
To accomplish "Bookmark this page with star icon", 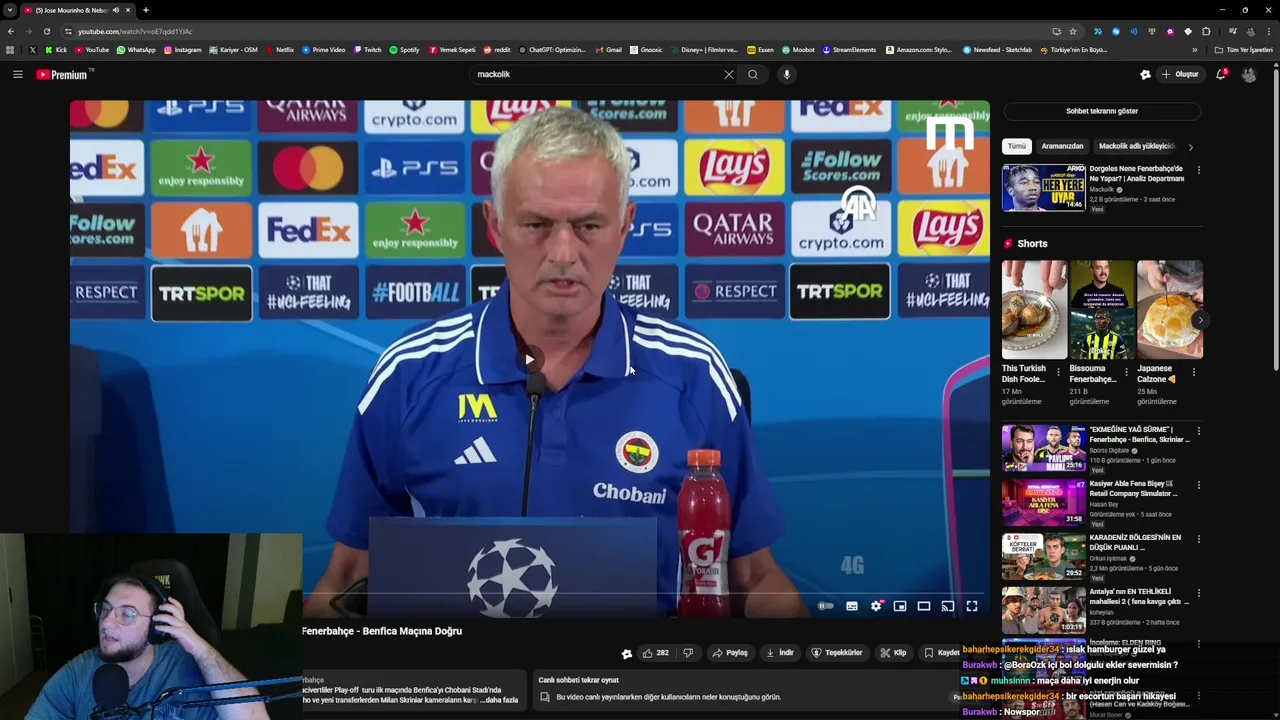I will pos(1073,31).
